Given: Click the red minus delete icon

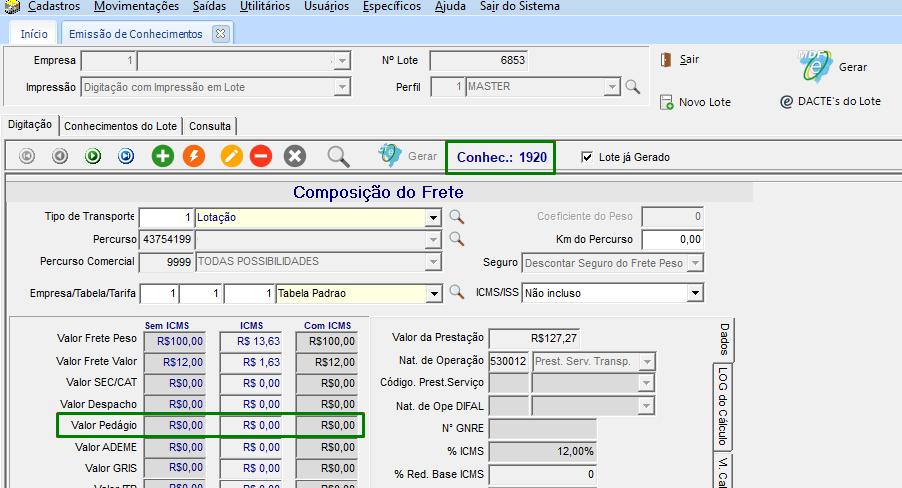Looking at the screenshot, I should [x=261, y=156].
